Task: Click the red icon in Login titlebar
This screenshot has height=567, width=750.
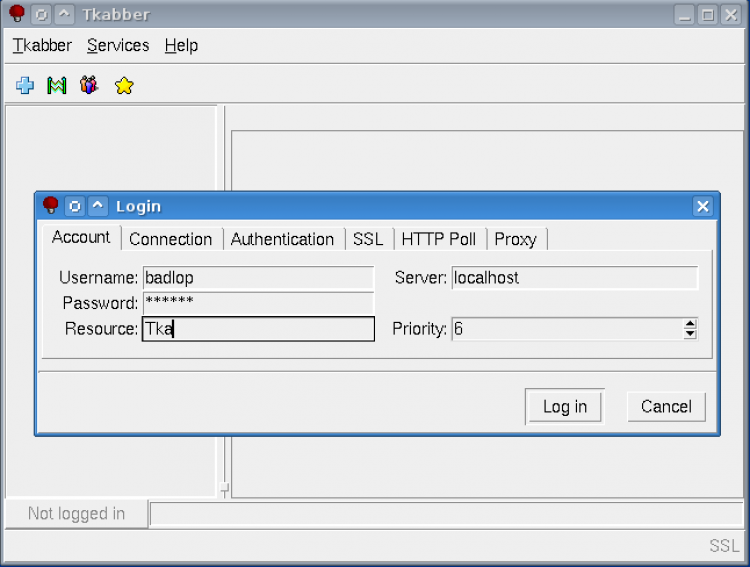Action: (50, 206)
